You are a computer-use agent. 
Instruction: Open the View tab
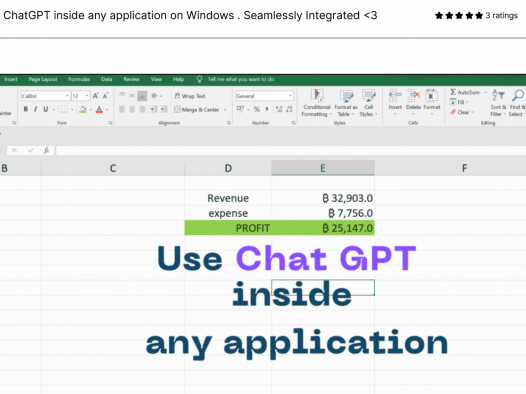click(x=156, y=79)
